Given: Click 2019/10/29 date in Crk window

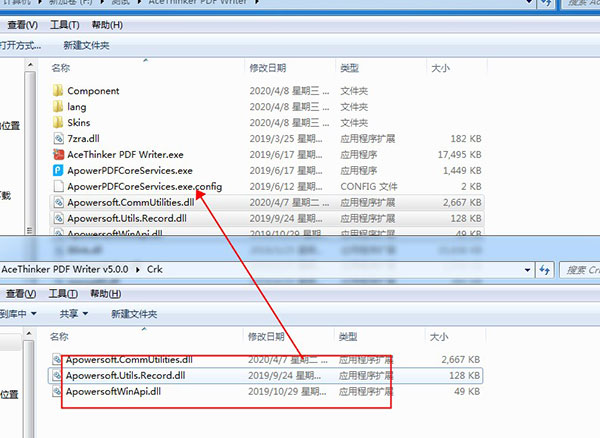Looking at the screenshot, I should click(x=287, y=392).
